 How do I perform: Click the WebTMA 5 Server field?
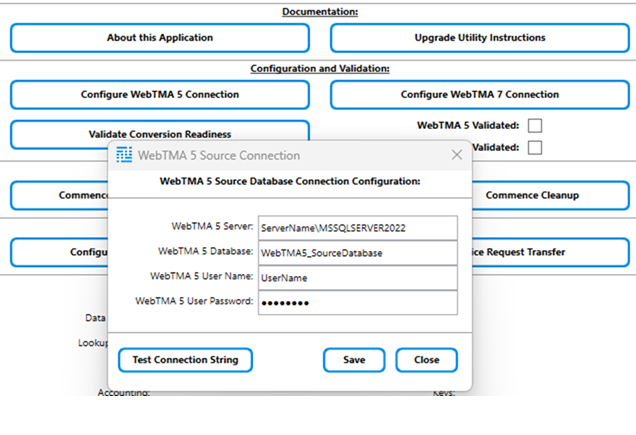(x=358, y=228)
